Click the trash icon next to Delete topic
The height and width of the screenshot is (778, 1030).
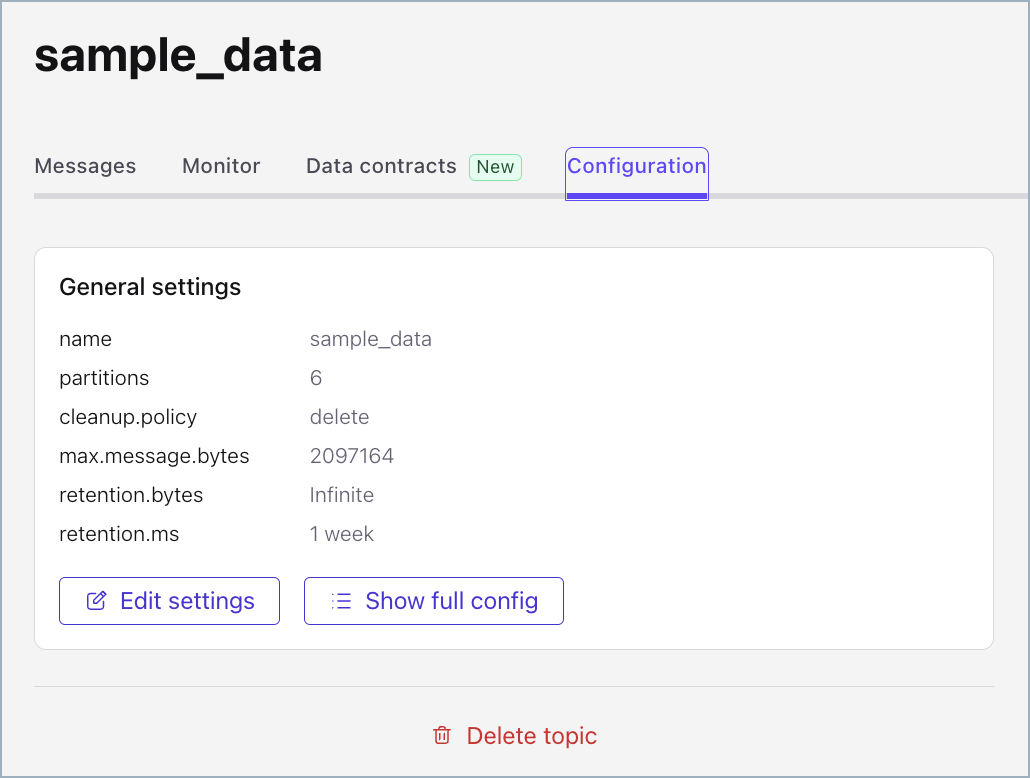[x=441, y=735]
